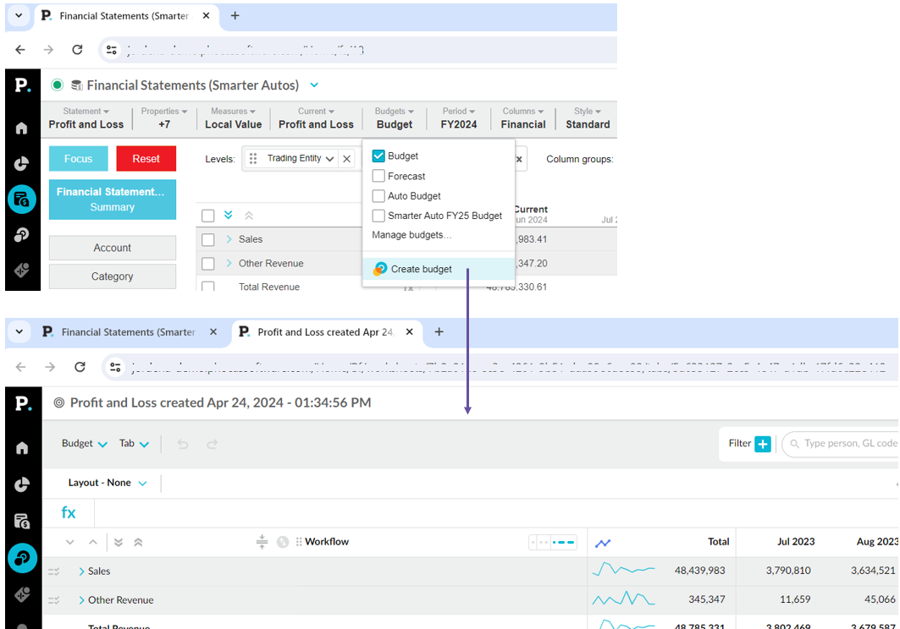Open the Layout - None dropdown
This screenshot has width=900, height=629.
tap(107, 483)
